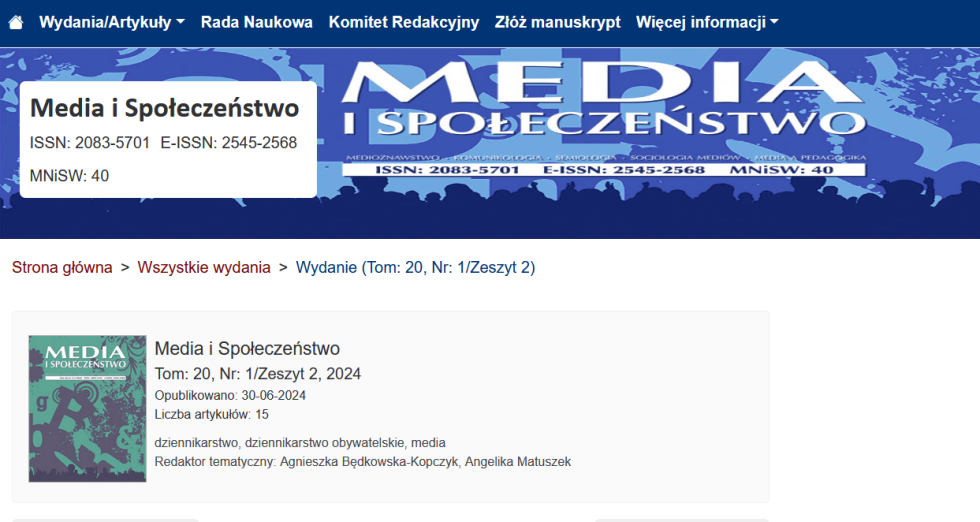
Task: Open the Rada Naukowa page
Action: point(256,23)
